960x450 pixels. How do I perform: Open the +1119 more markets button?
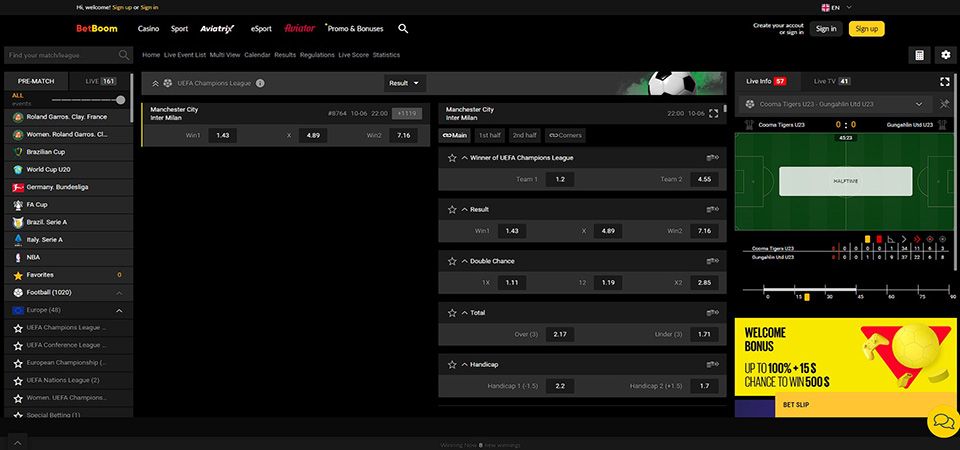407,113
